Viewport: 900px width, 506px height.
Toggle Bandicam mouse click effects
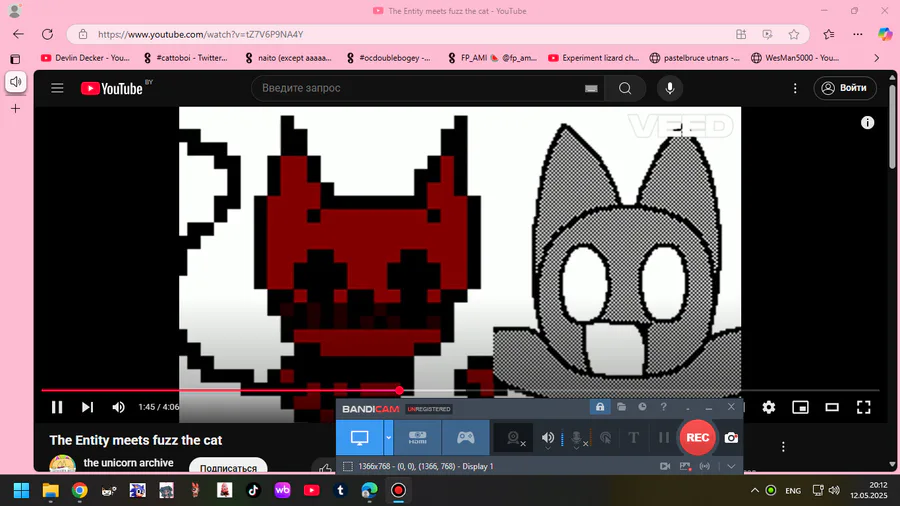click(606, 438)
